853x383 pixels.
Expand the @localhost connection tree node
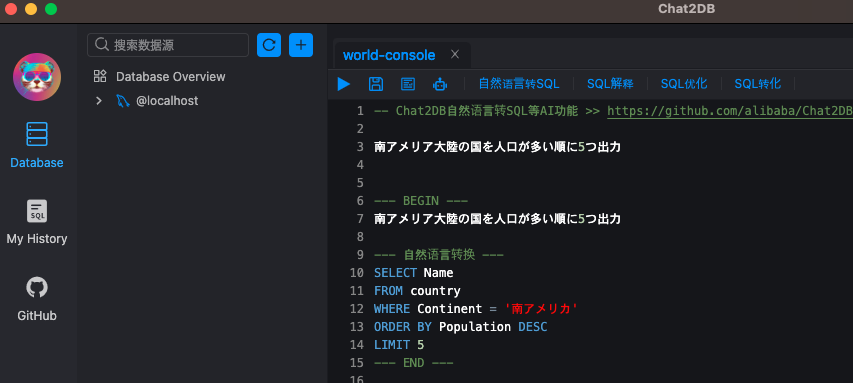[x=98, y=101]
